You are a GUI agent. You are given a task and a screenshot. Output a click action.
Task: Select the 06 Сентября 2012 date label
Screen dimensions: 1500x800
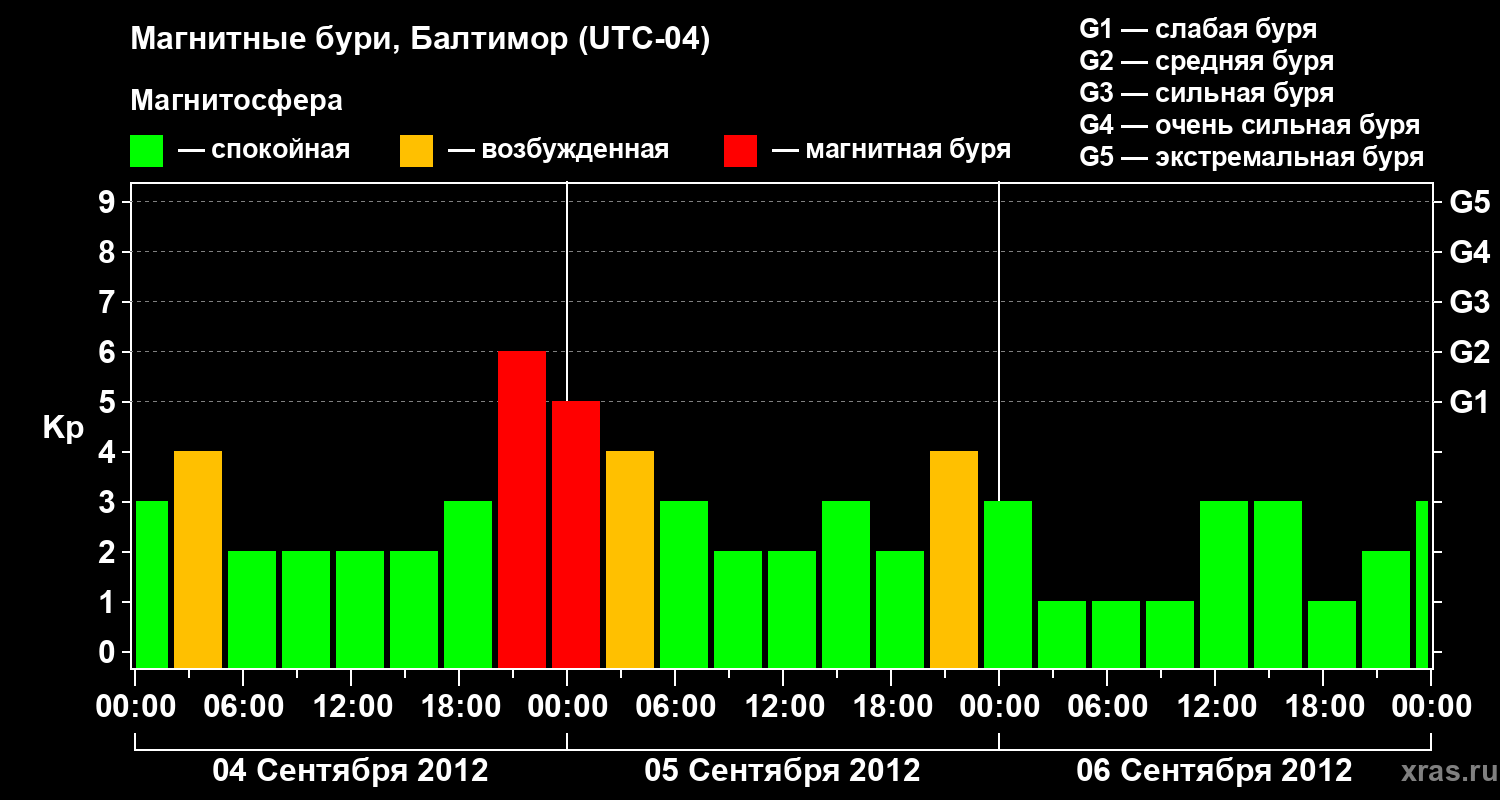point(1215,771)
